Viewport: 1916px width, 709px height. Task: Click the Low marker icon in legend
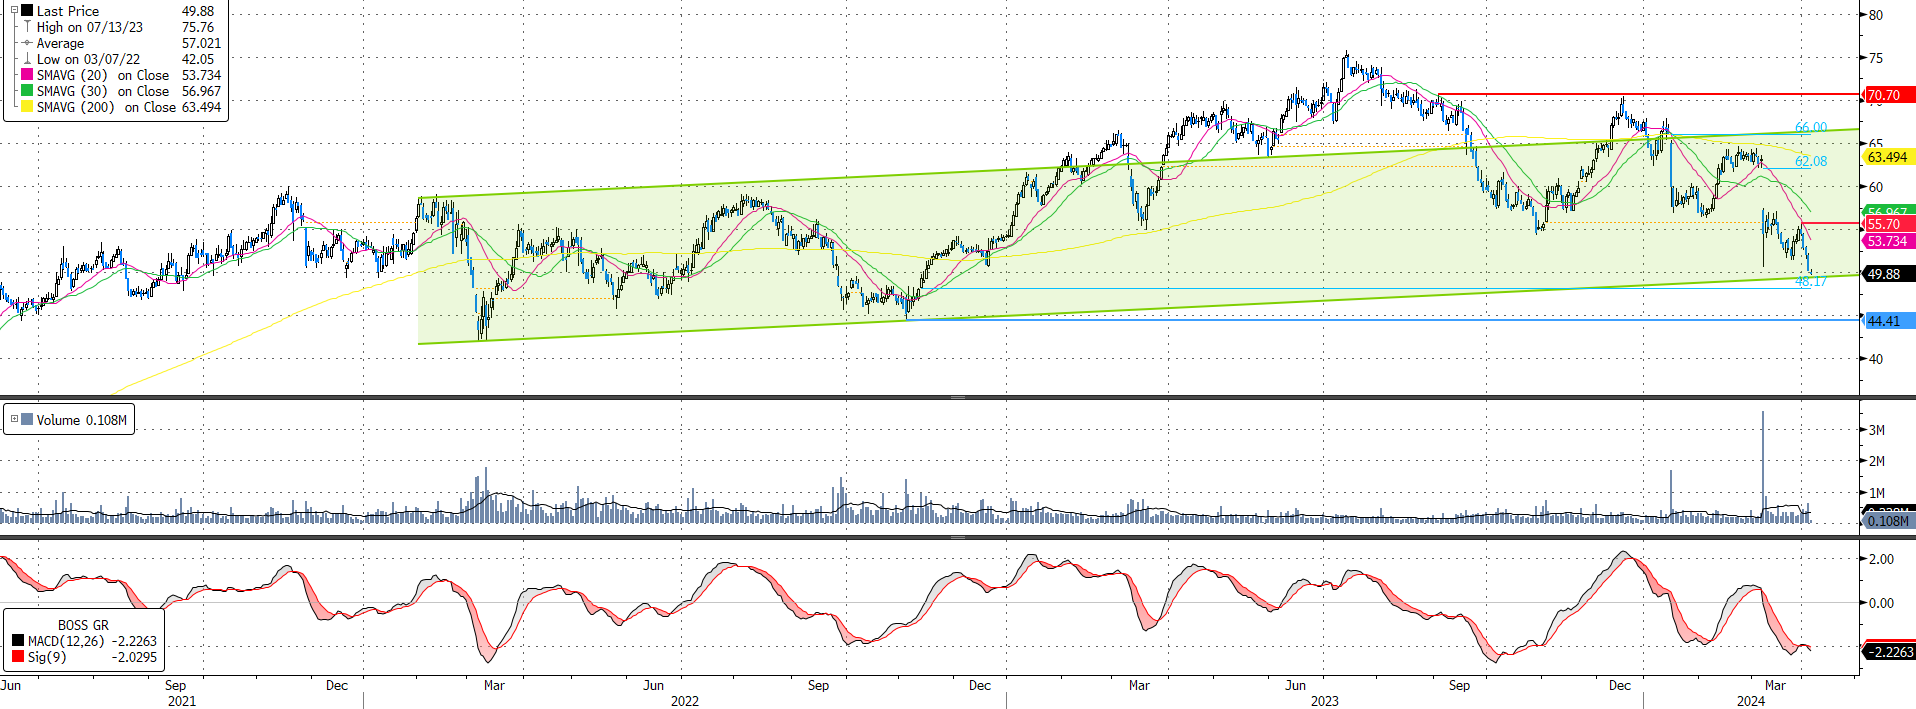(28, 59)
